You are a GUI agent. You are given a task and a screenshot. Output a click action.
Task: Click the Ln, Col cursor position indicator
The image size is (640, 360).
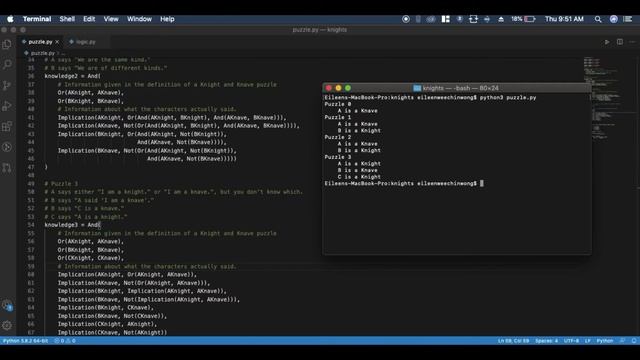point(513,341)
